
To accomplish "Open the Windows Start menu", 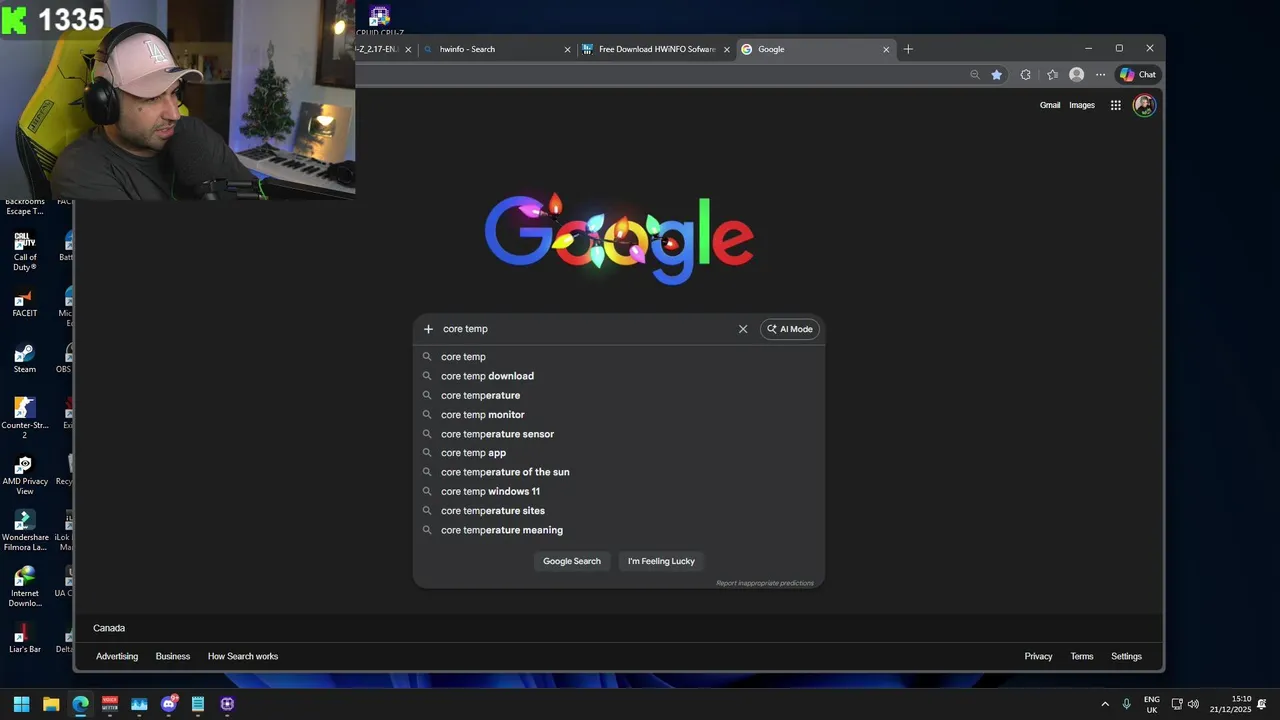I will pos(21,704).
